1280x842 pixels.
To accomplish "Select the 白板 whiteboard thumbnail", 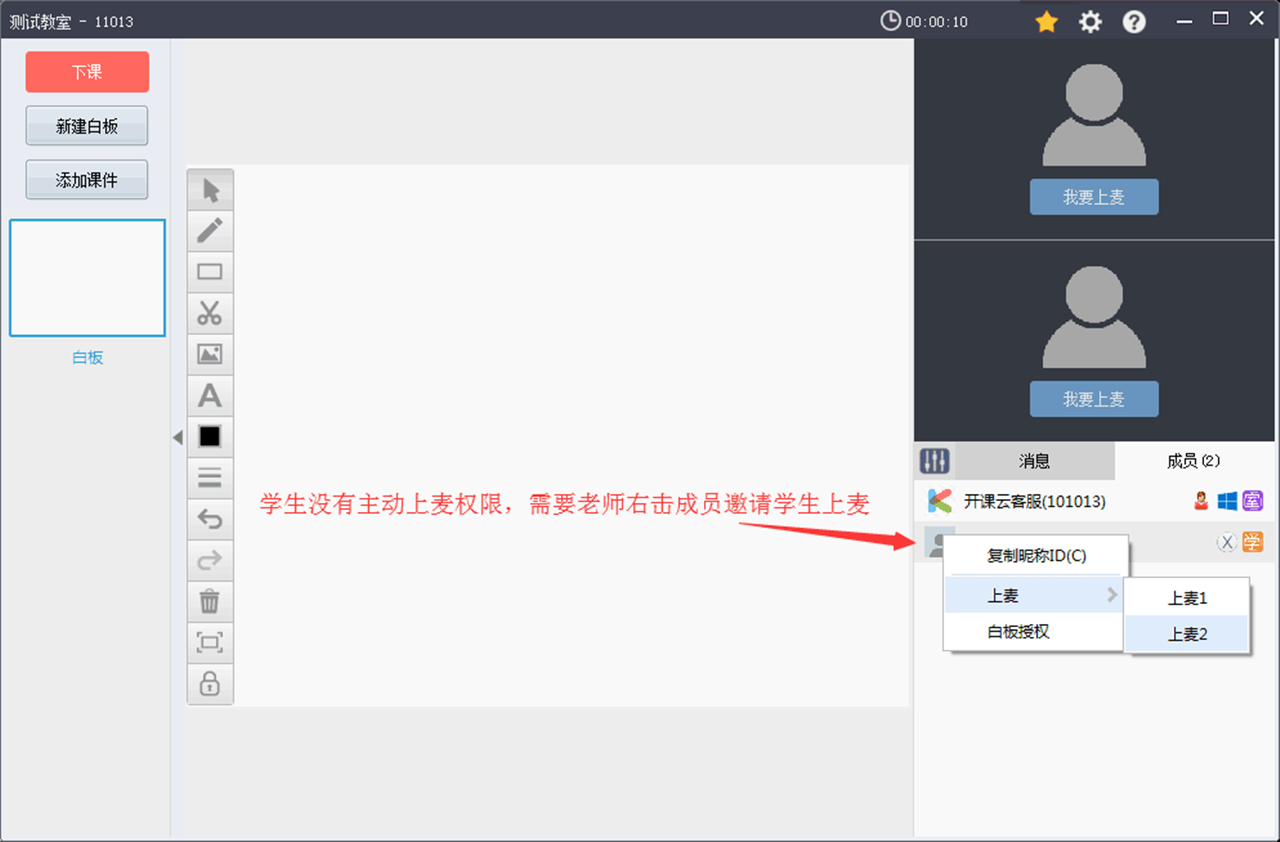I will [87, 277].
